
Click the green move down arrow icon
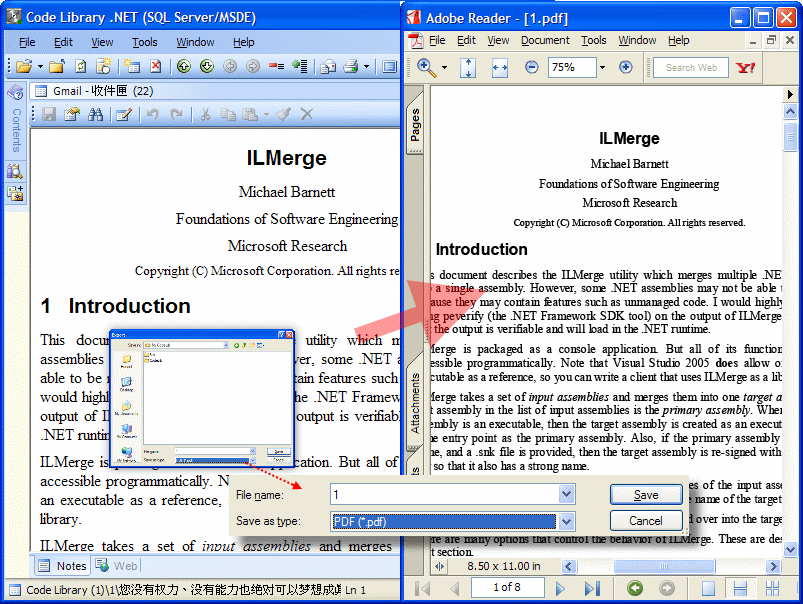pos(207,66)
